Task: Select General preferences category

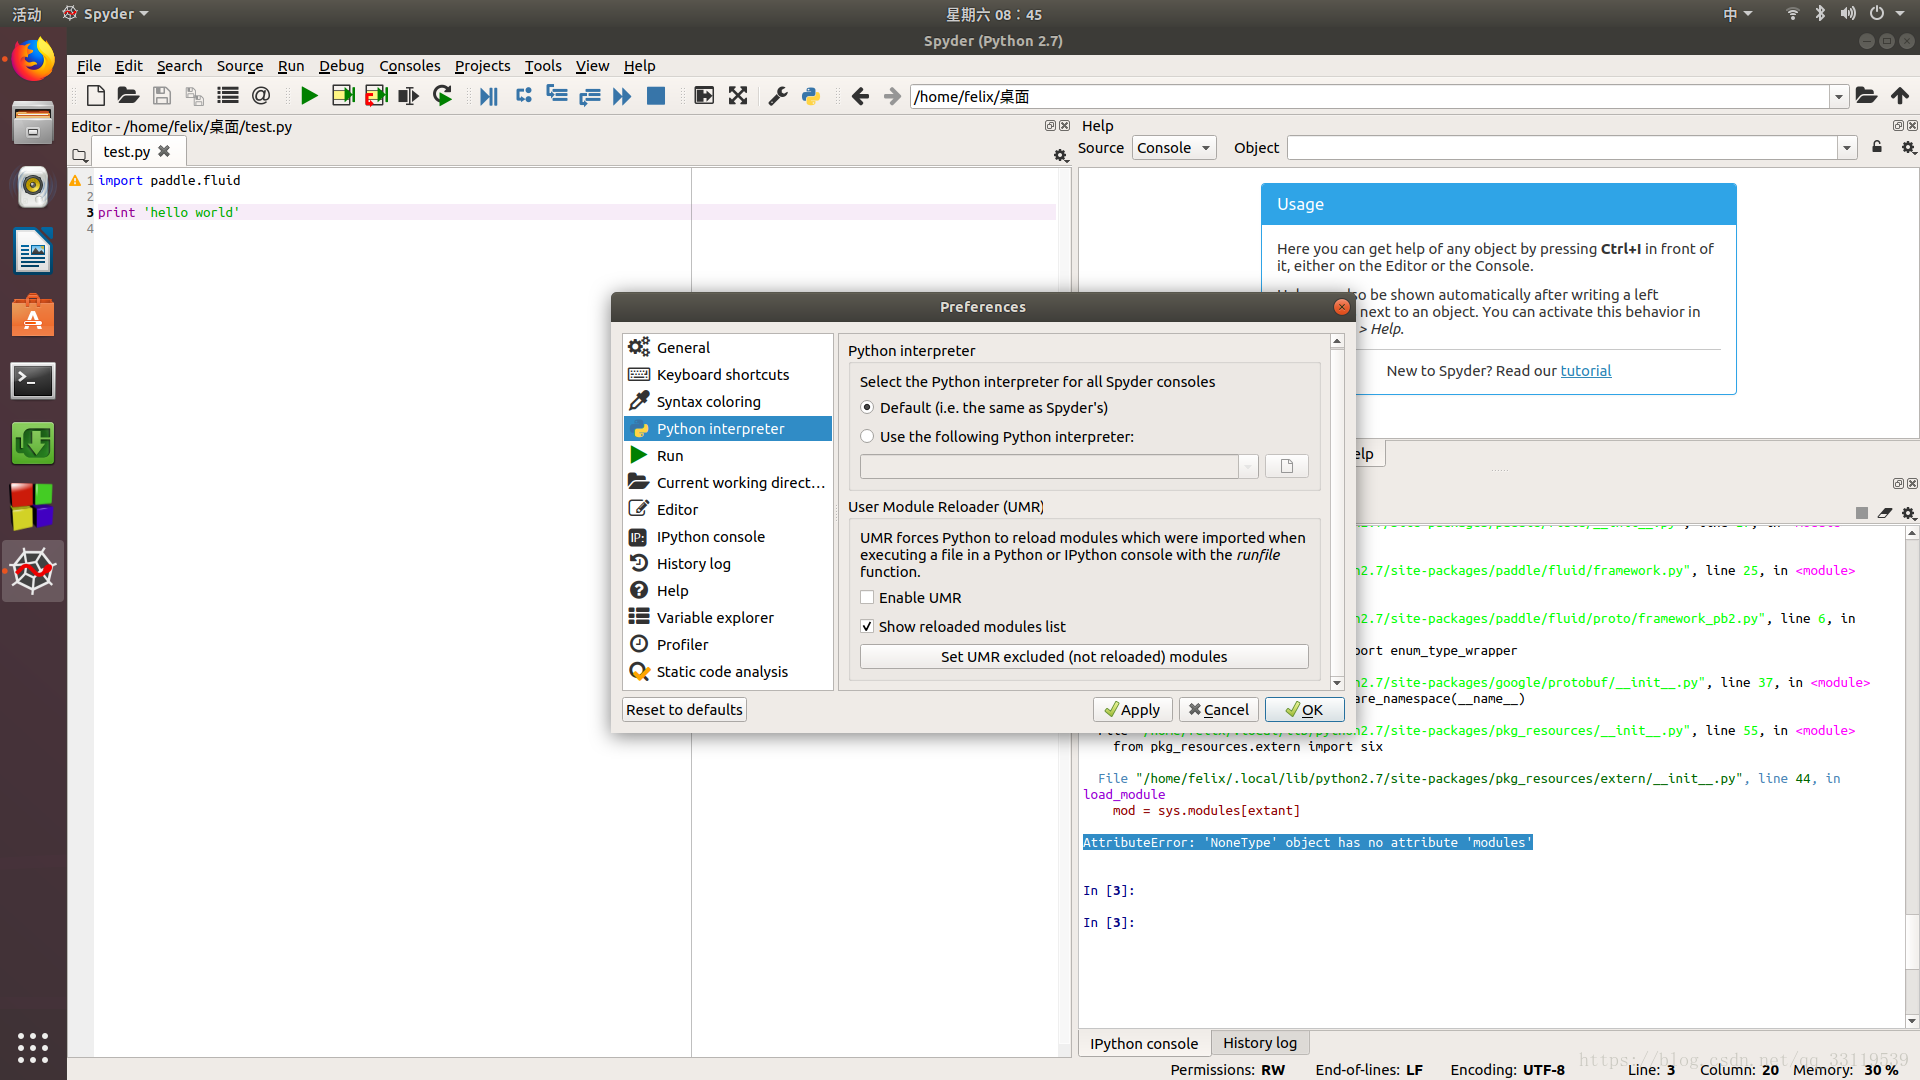Action: [x=727, y=348]
